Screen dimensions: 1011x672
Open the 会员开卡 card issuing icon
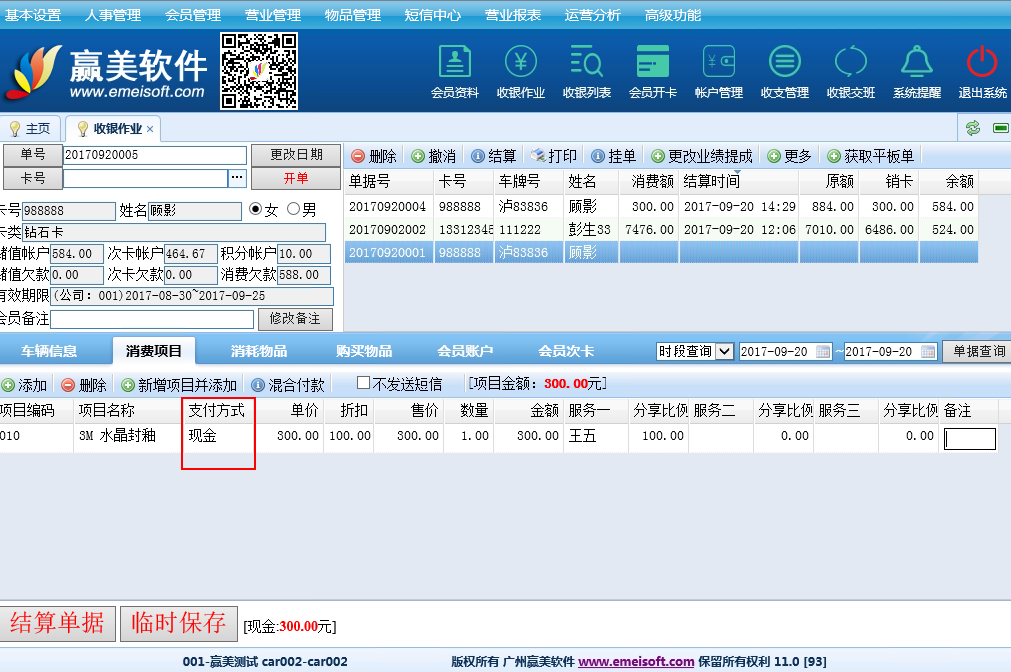point(652,63)
